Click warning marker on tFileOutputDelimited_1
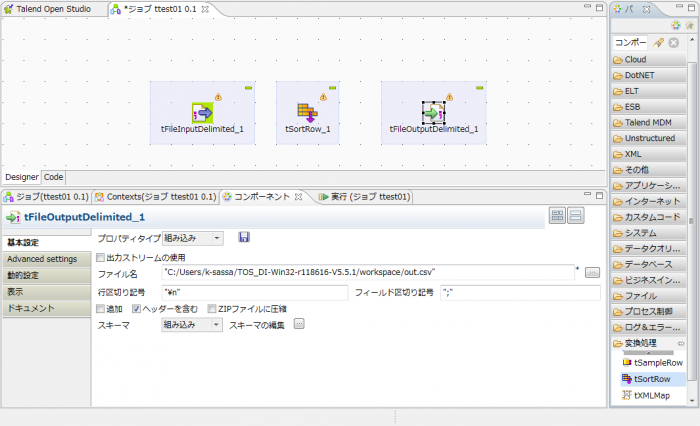 (x=450, y=97)
